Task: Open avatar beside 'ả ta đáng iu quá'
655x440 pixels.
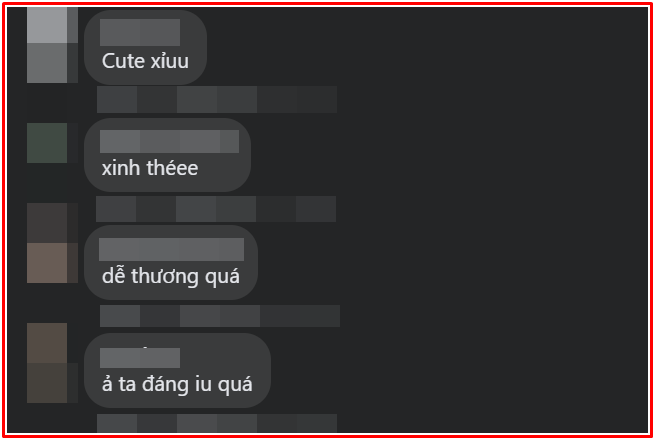Action: [x=52, y=363]
